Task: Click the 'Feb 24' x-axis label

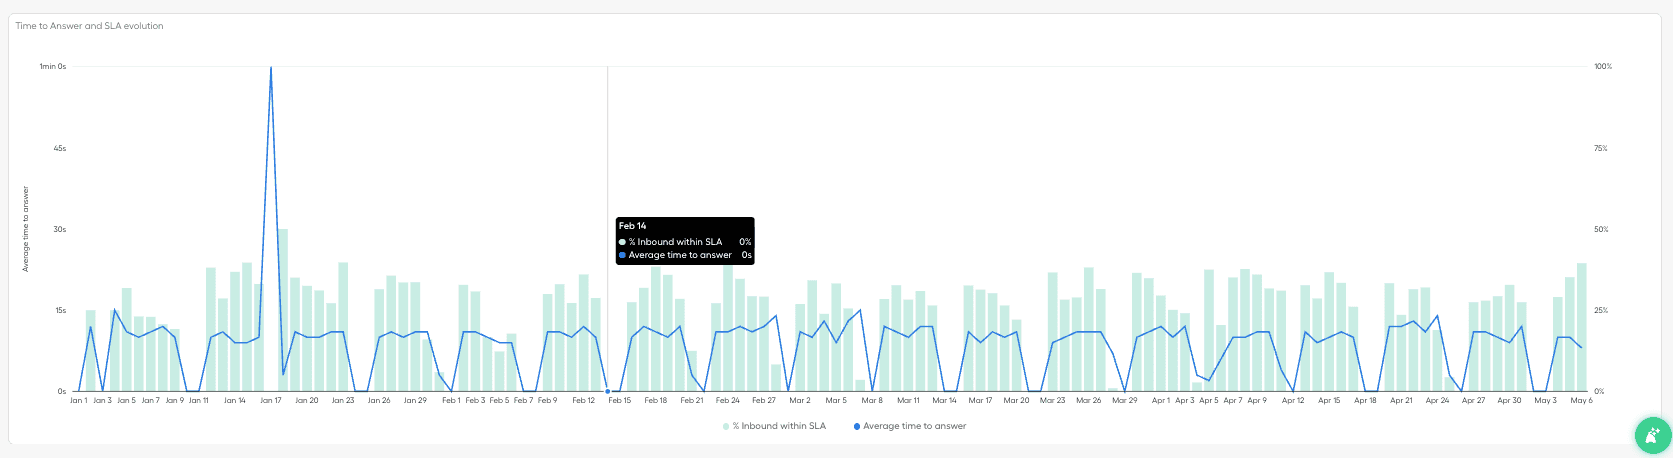Action: pos(728,400)
